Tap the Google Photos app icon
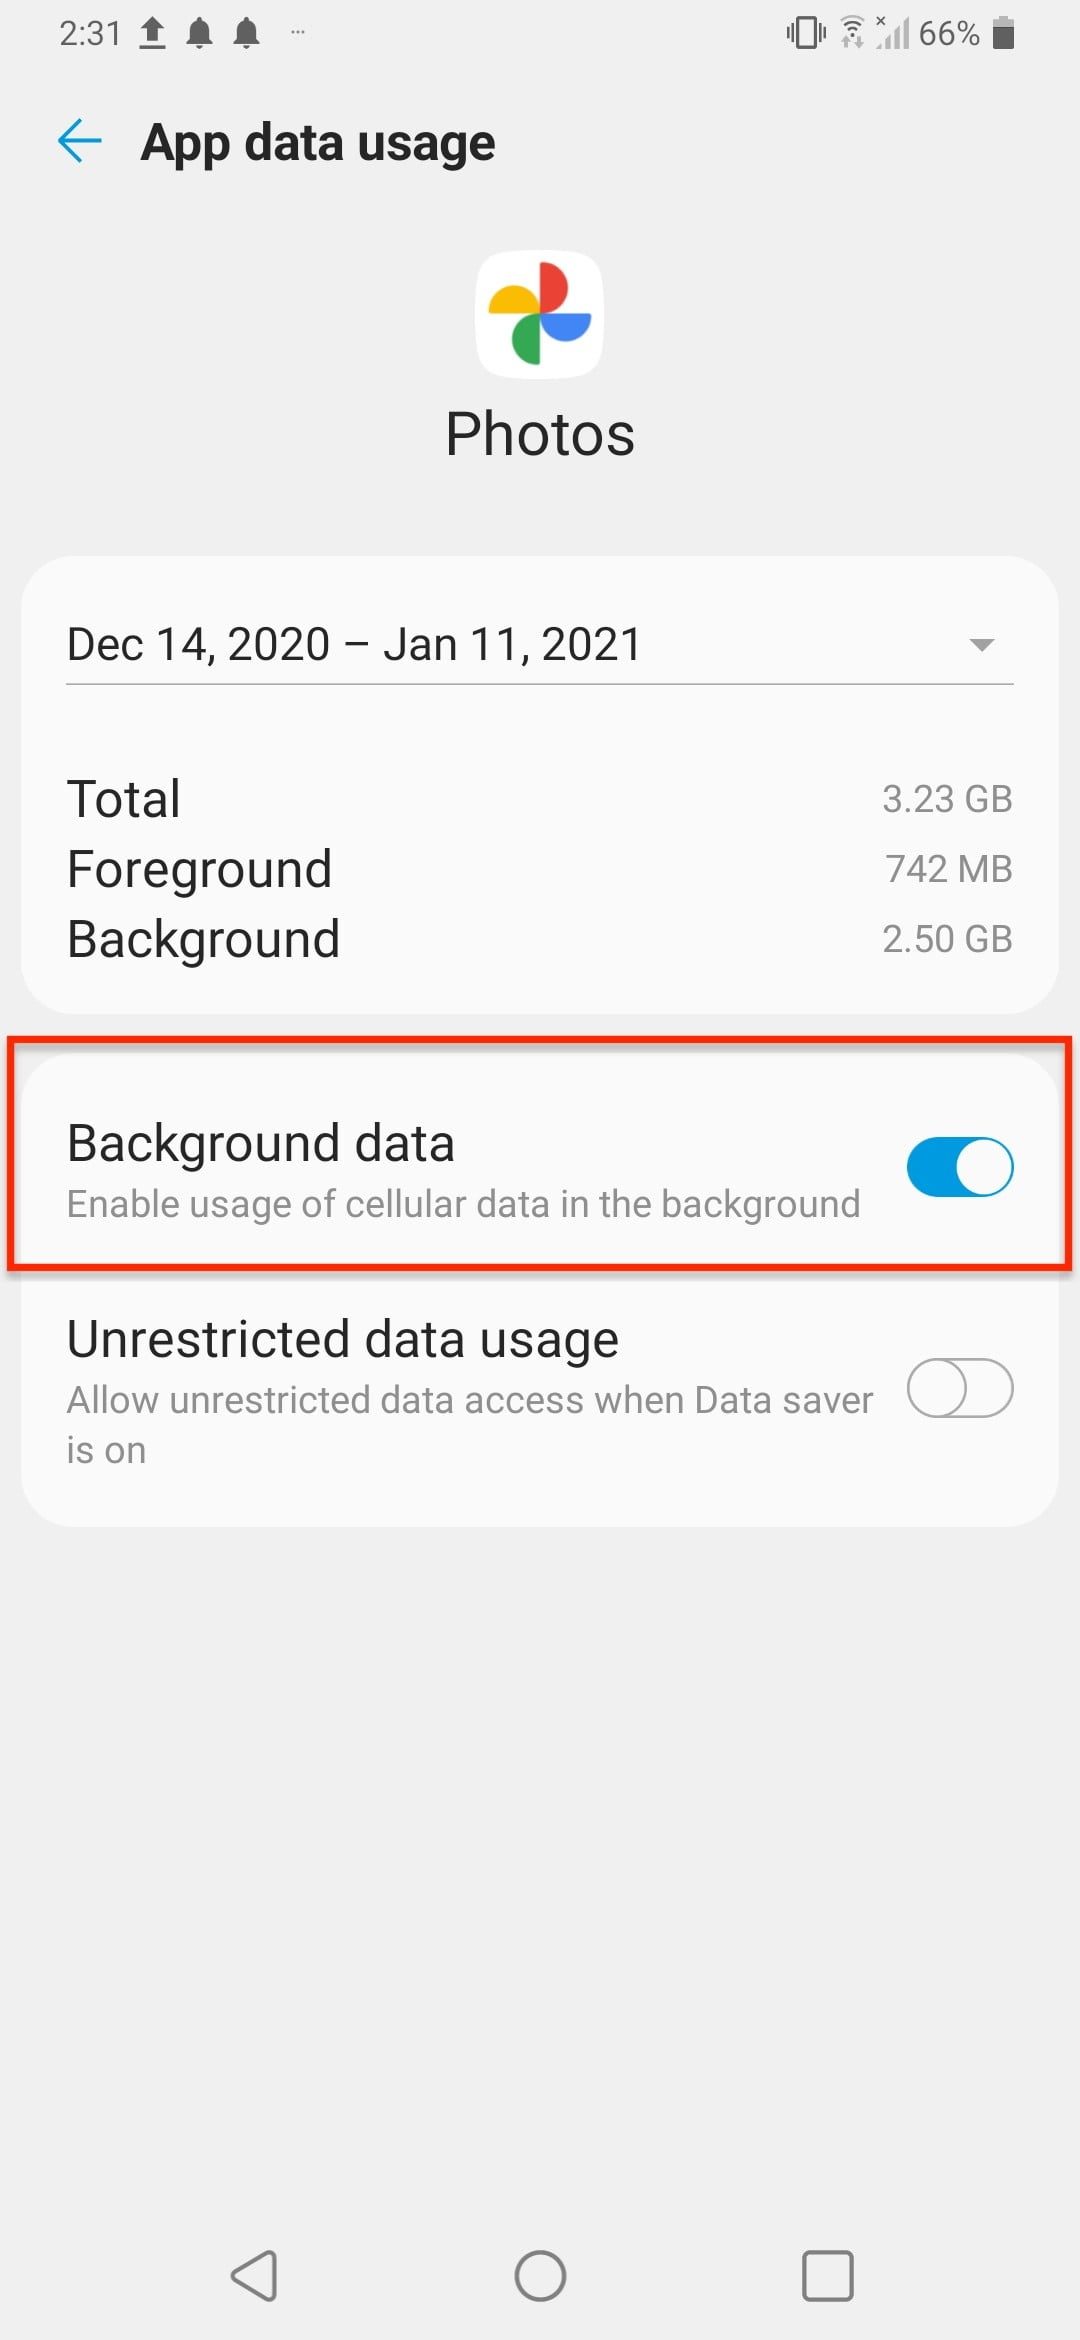Viewport: 1080px width, 2340px height. [539, 314]
